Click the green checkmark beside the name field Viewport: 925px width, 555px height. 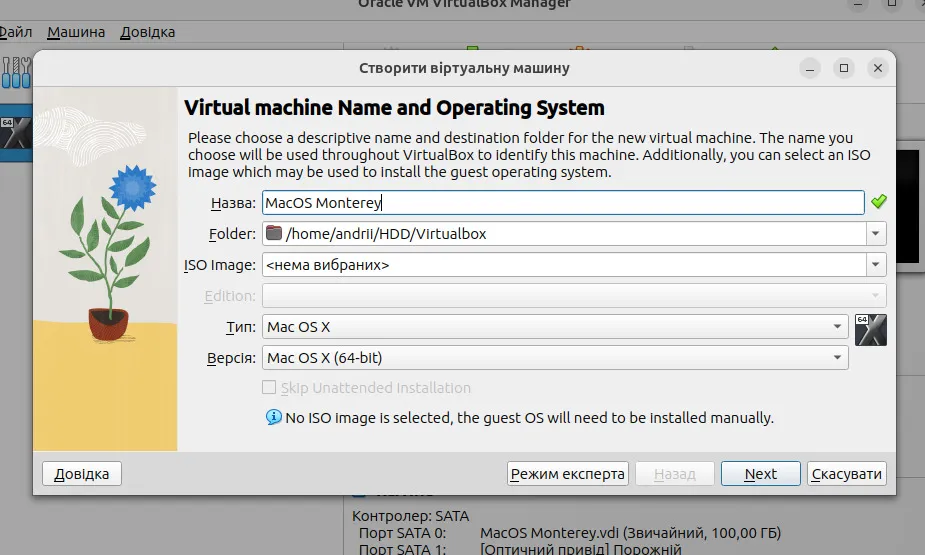pos(878,202)
